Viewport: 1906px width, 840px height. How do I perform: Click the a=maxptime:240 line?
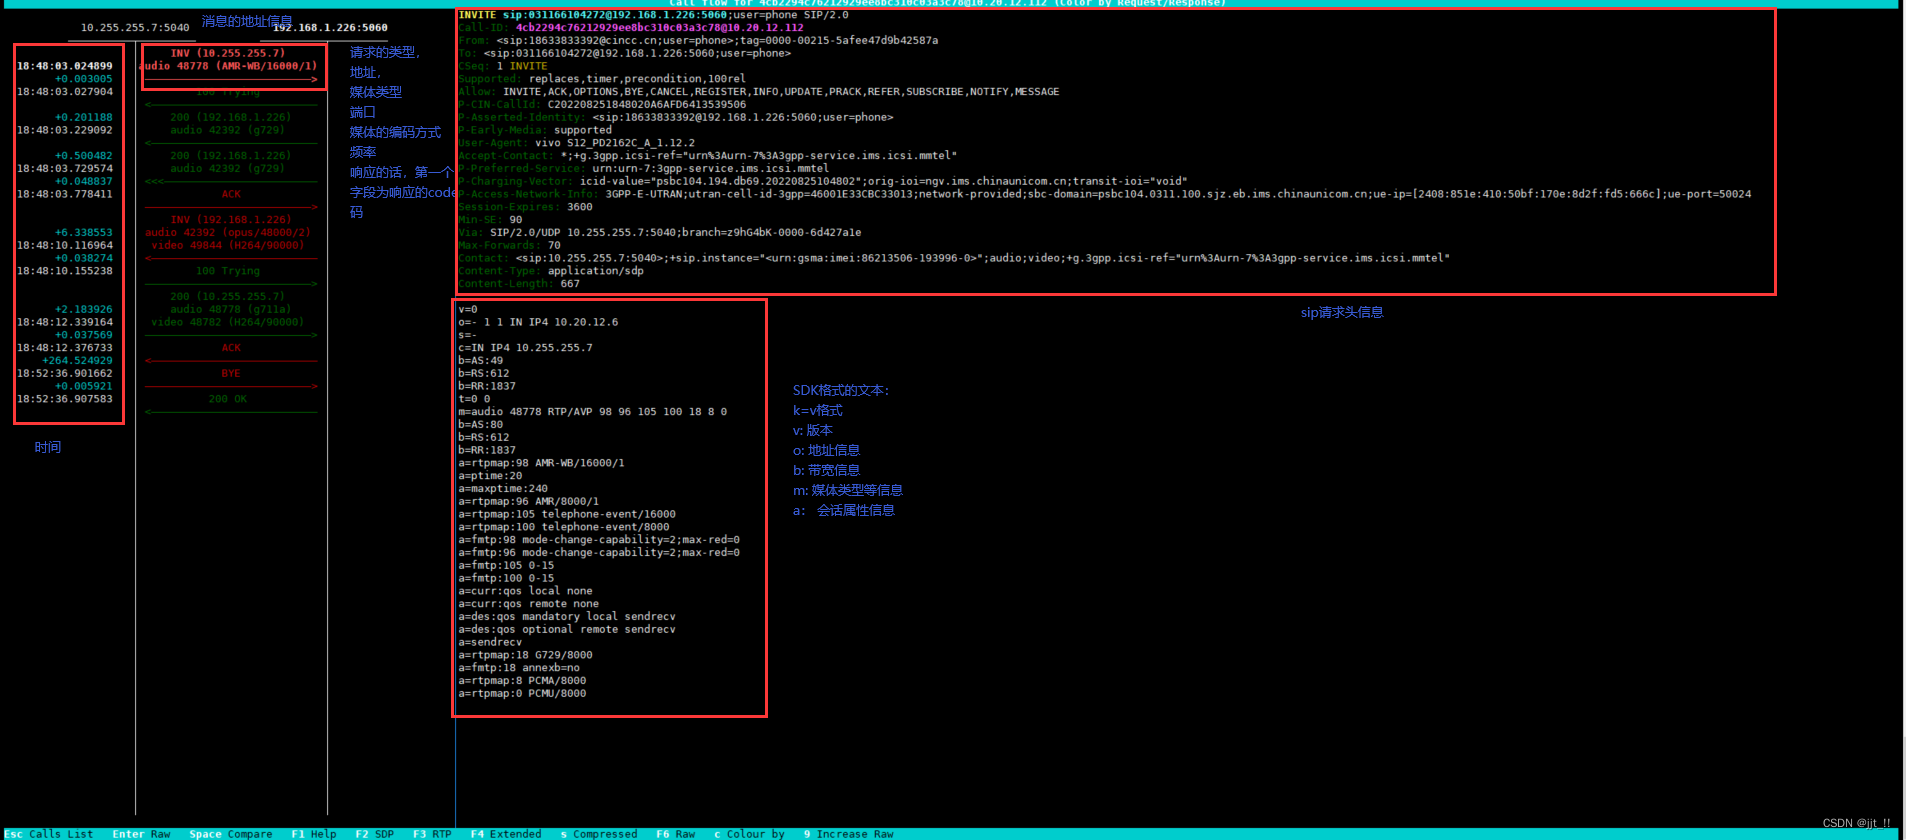click(x=503, y=489)
